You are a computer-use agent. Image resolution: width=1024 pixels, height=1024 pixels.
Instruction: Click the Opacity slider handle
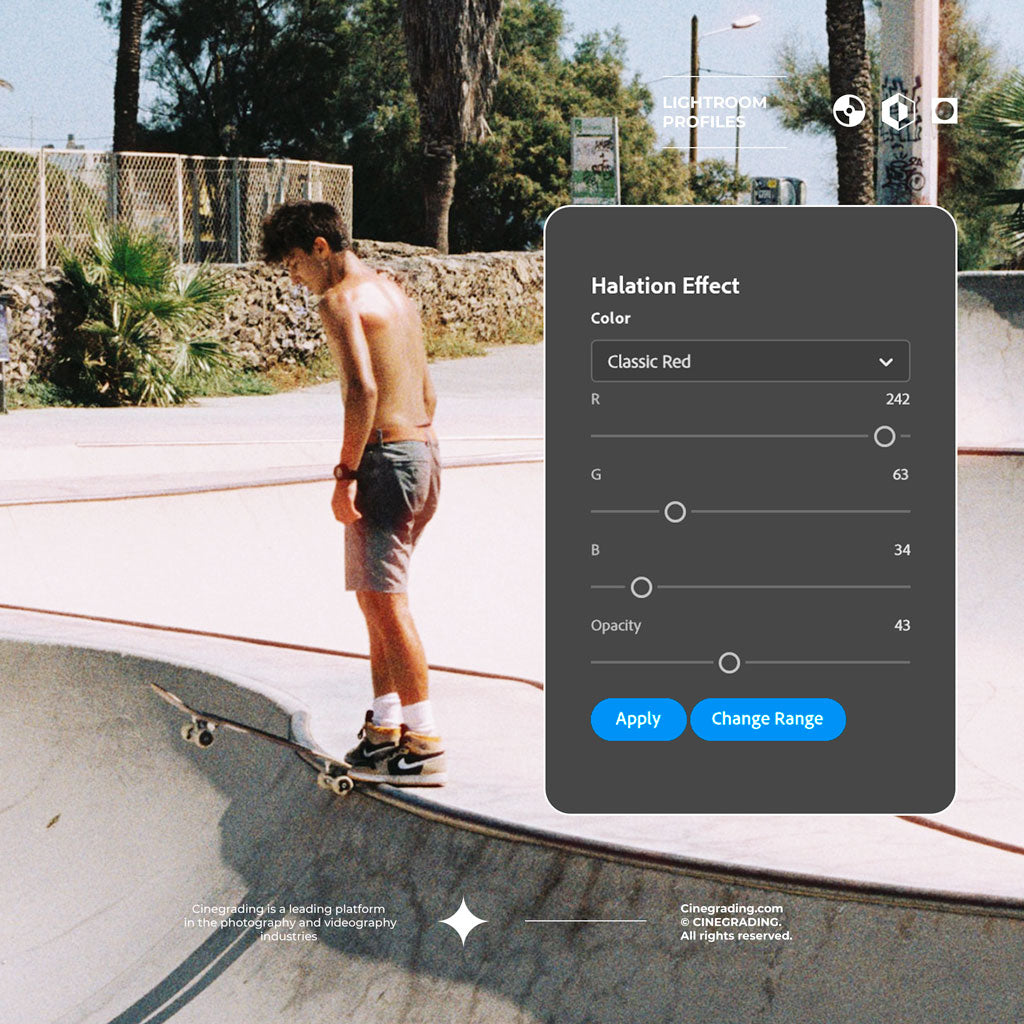point(729,662)
